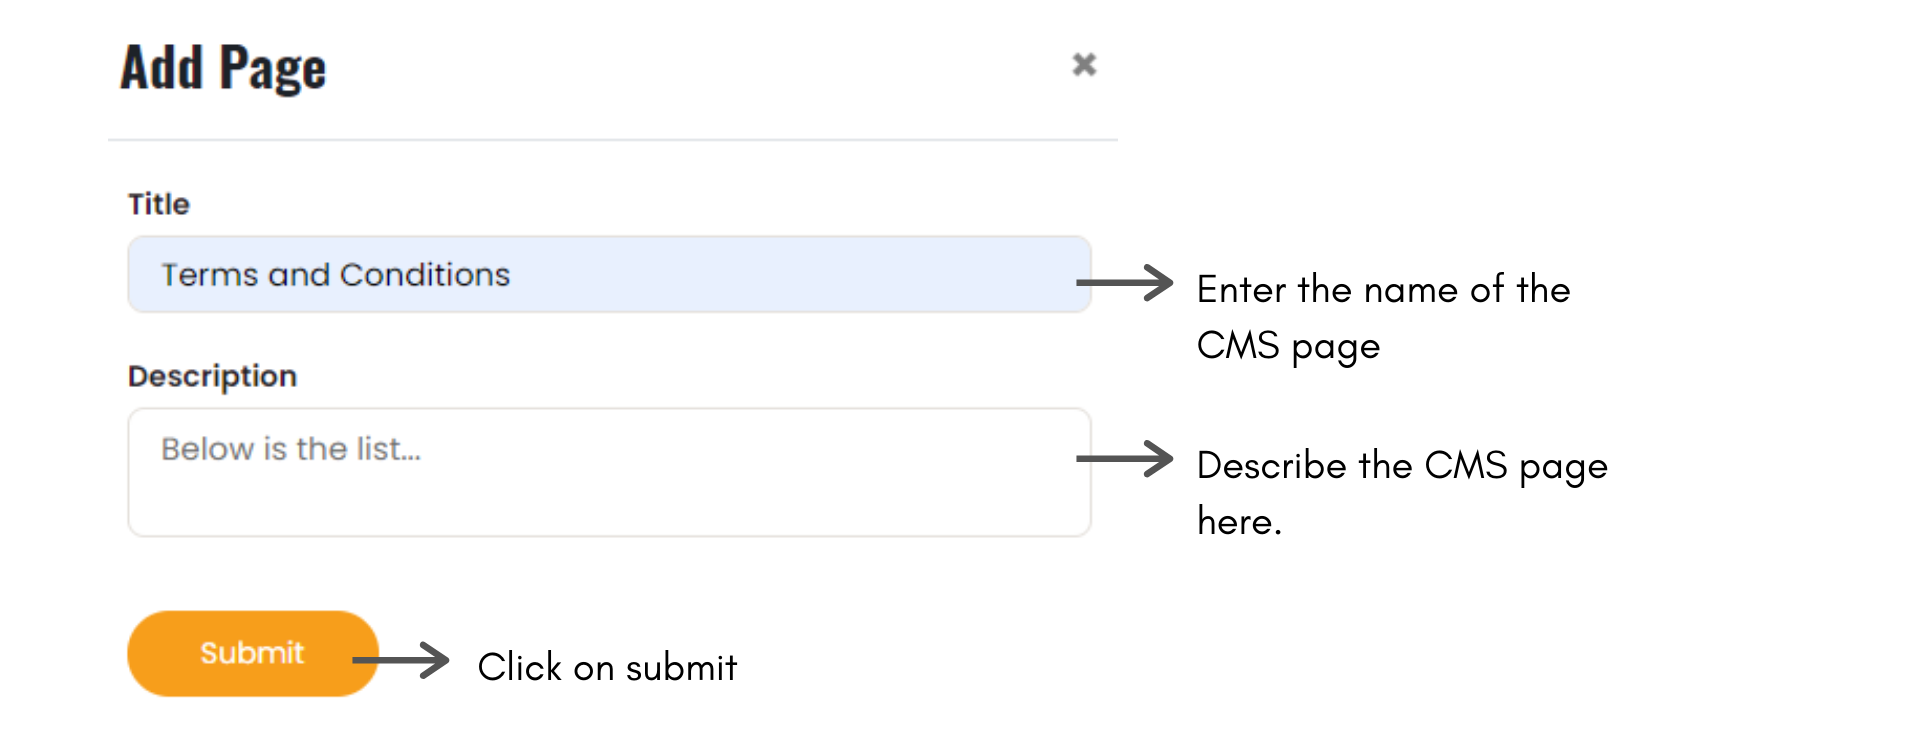The image size is (1920, 748).
Task: Select the "Add Page" heading
Action: pos(223,68)
